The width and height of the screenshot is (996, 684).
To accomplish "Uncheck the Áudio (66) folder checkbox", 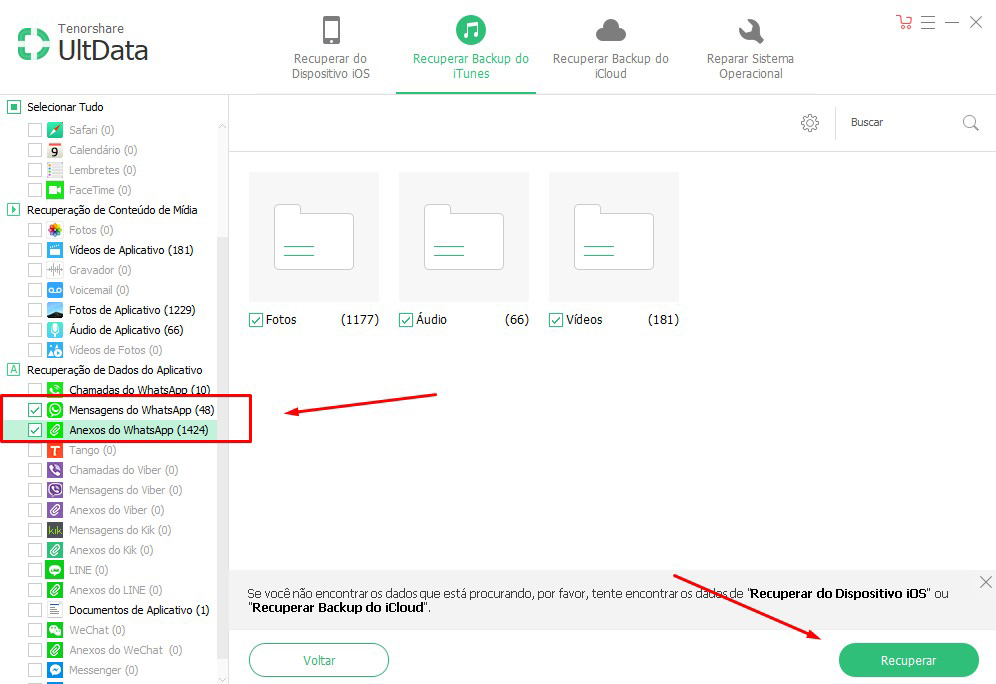I will coord(406,320).
